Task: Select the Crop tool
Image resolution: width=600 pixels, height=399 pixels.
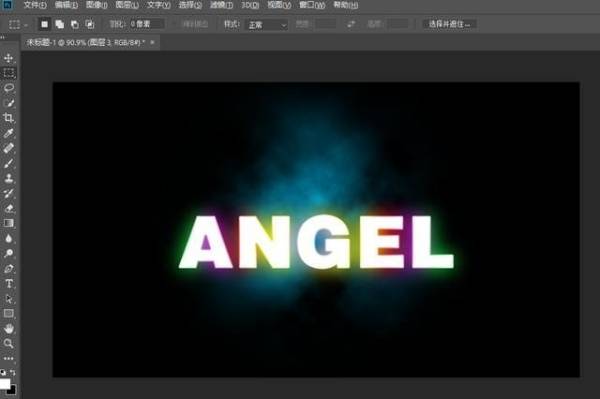Action: (8, 118)
